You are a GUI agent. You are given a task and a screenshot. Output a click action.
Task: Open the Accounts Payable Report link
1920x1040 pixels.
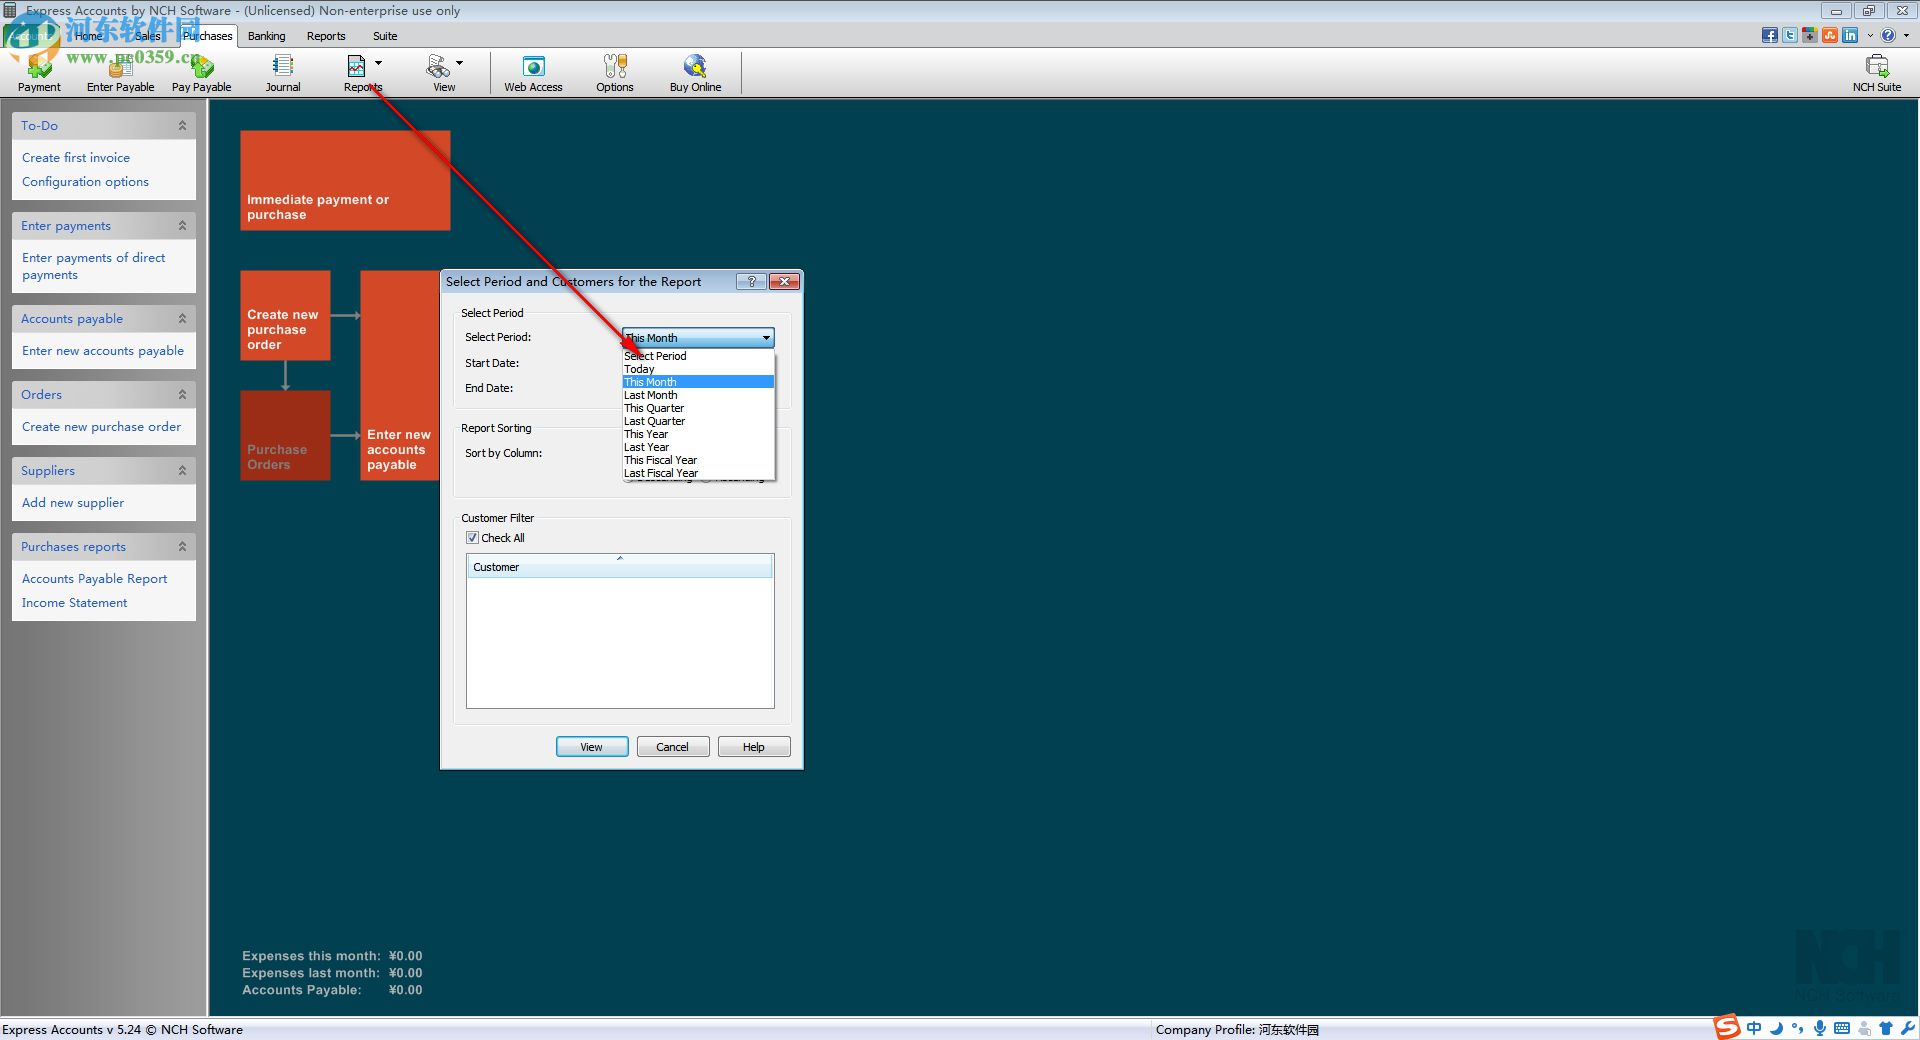(95, 579)
